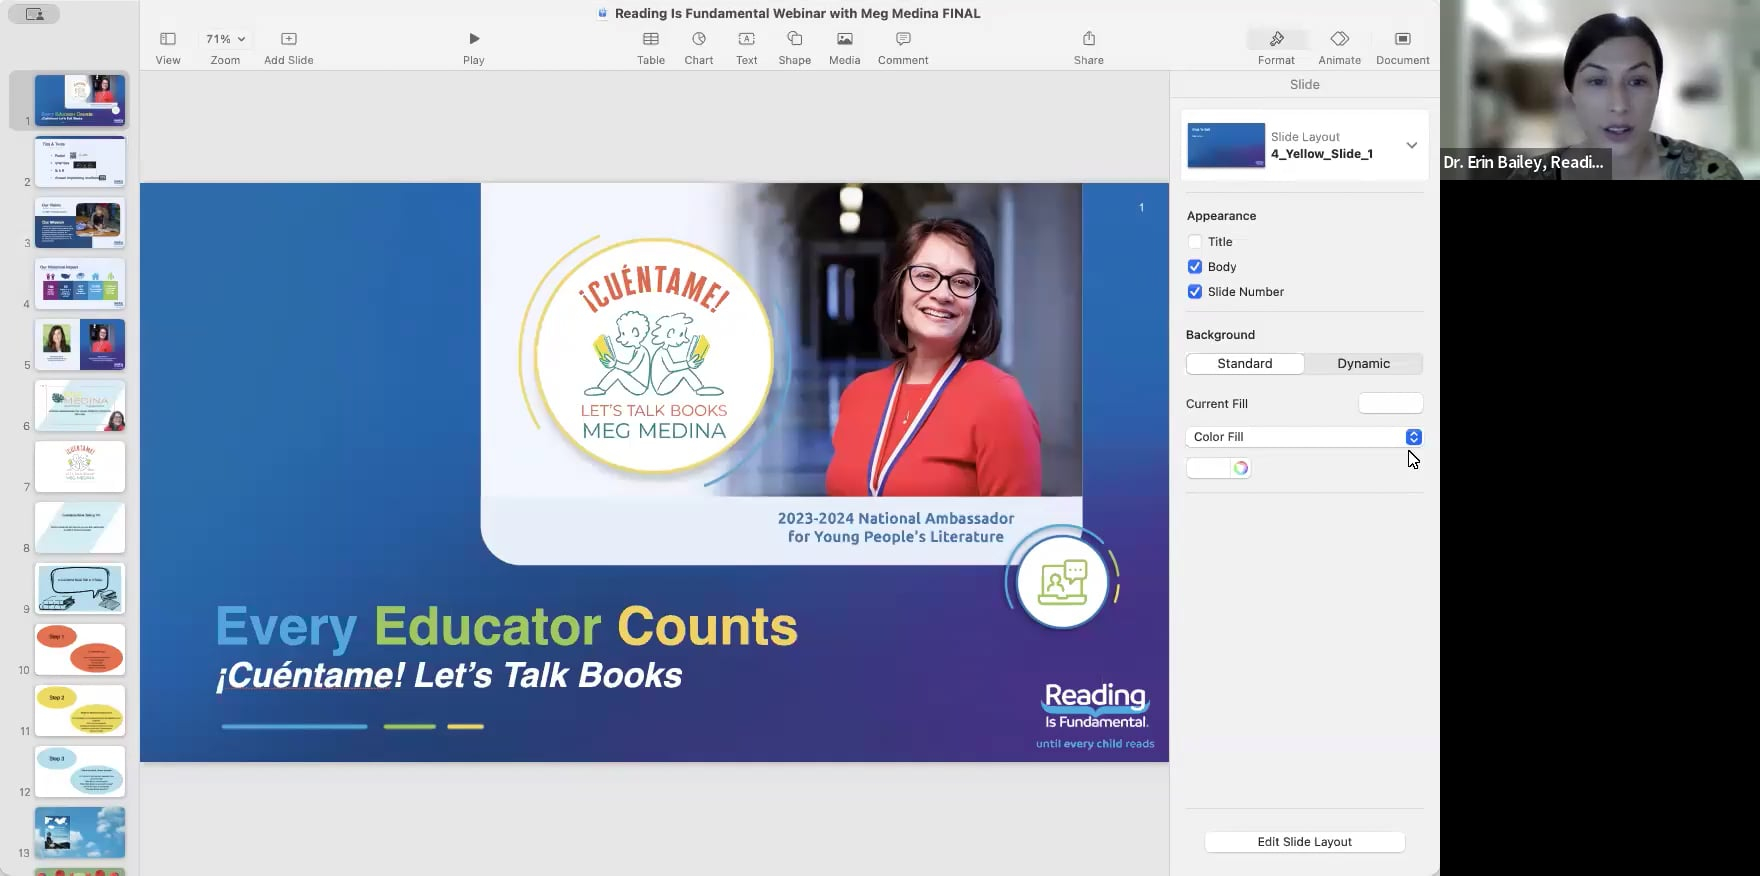Click Dr. Erin Bailey video tile
The height and width of the screenshot is (876, 1760).
[x=1600, y=90]
